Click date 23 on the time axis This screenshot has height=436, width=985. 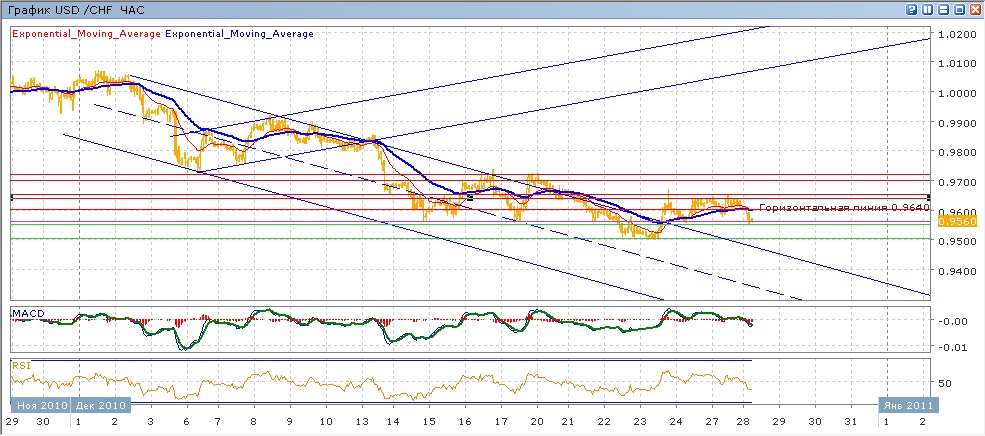(x=639, y=422)
